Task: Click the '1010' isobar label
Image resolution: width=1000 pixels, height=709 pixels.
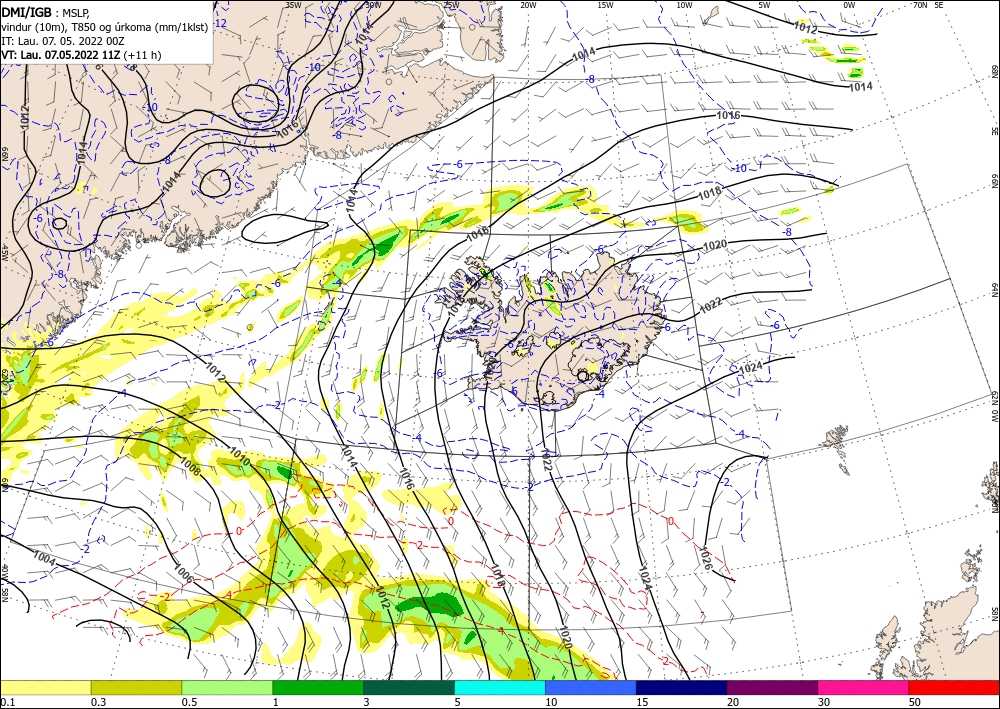Action: pyautogui.click(x=239, y=455)
